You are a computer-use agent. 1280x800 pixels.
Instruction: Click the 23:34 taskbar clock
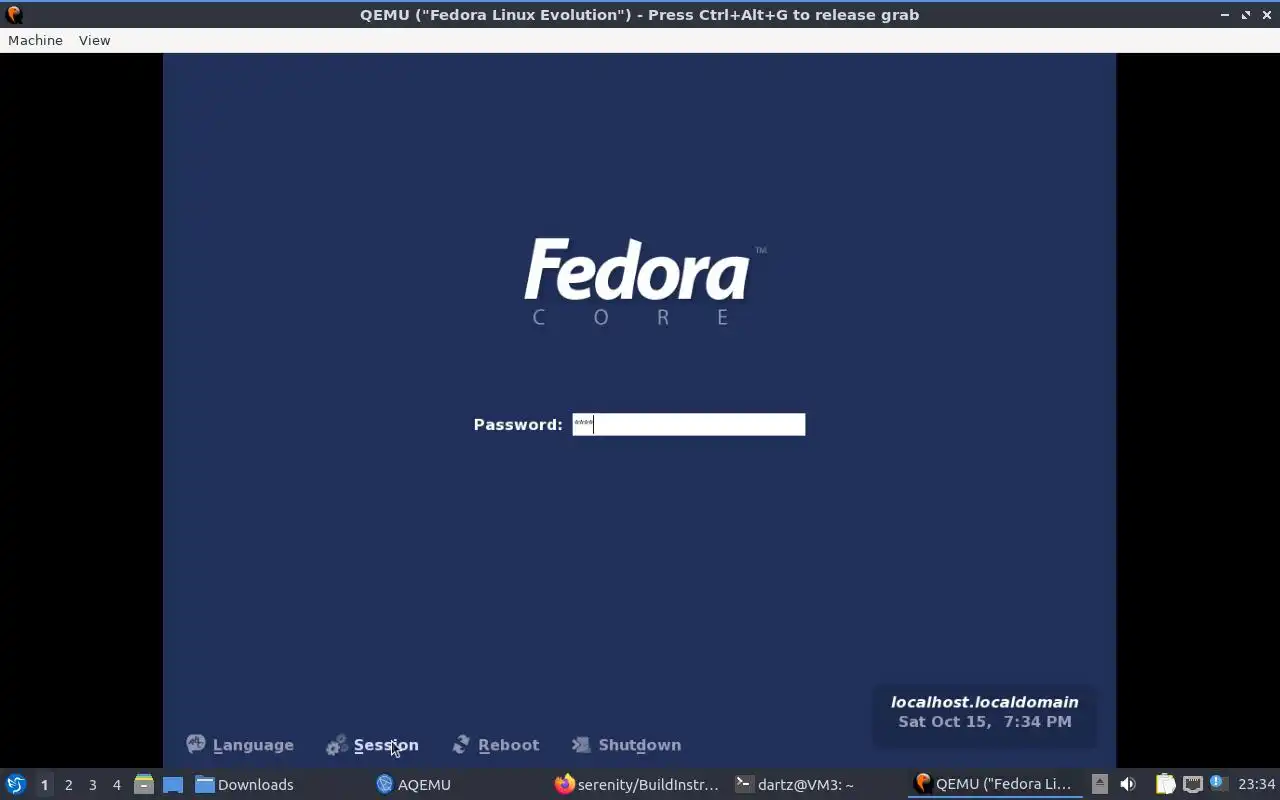(1256, 784)
